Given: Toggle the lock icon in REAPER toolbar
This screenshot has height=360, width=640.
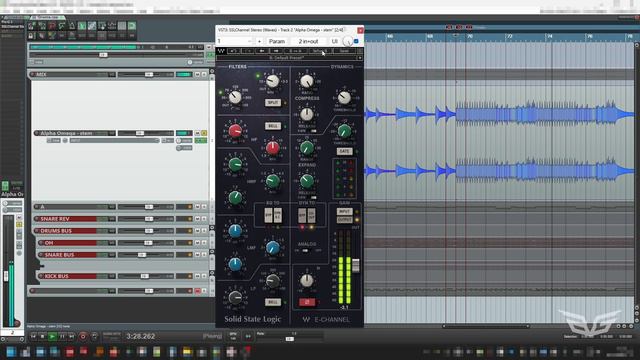Looking at the screenshot, I should coord(31,36).
